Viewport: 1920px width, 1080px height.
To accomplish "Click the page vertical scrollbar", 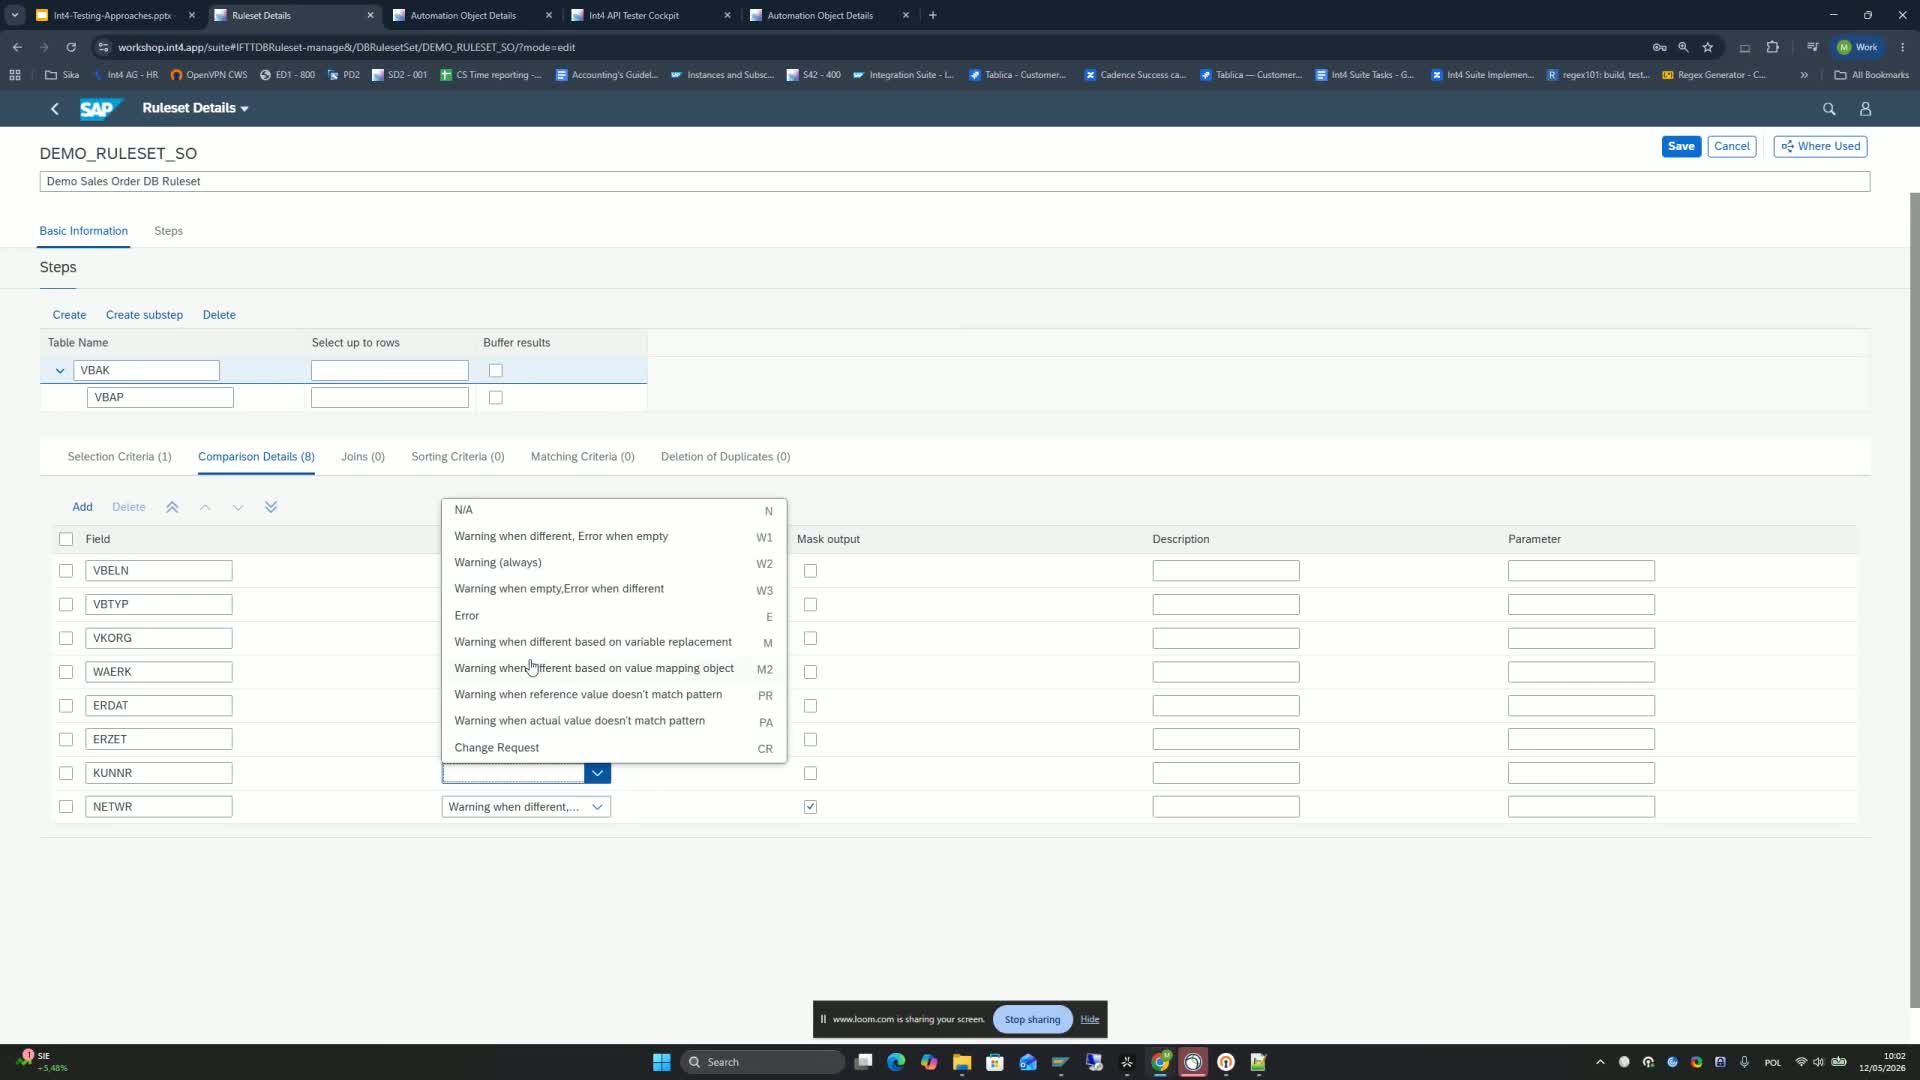I will (x=1914, y=600).
